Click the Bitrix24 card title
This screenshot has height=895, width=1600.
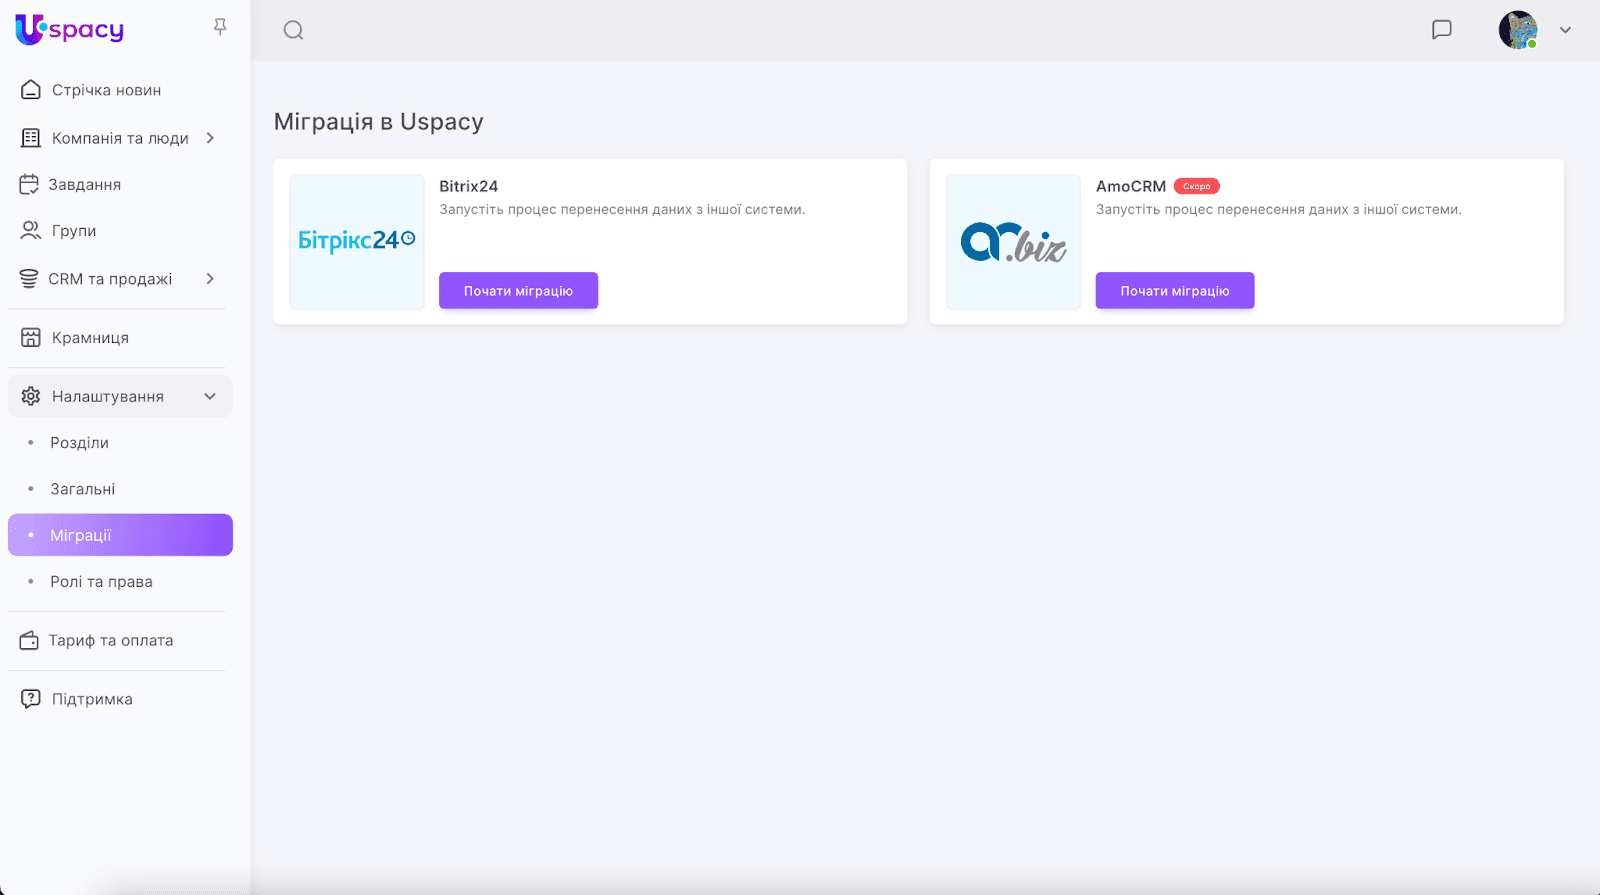[469, 186]
